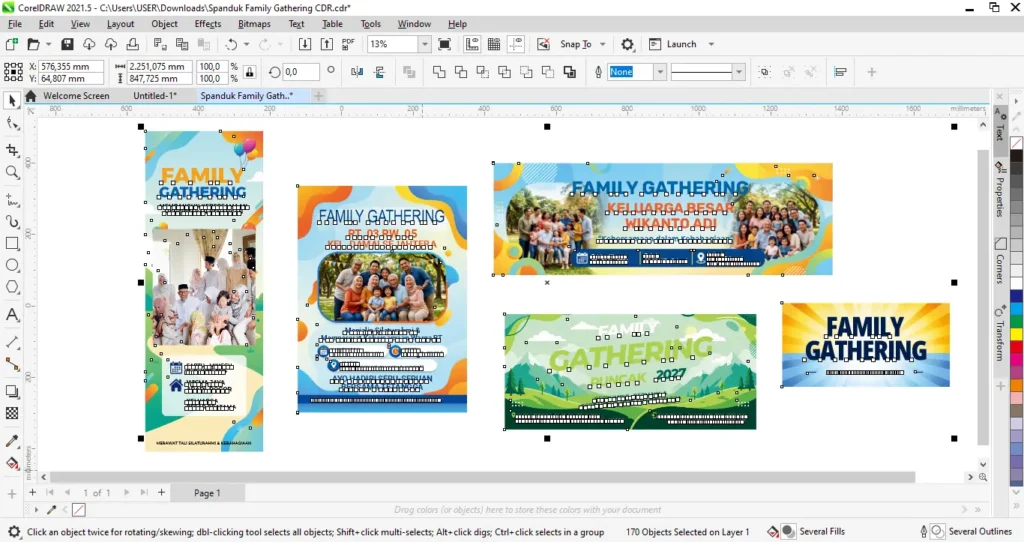Select the Color Eyedropper tool
The width and height of the screenshot is (1024, 542).
12,441
